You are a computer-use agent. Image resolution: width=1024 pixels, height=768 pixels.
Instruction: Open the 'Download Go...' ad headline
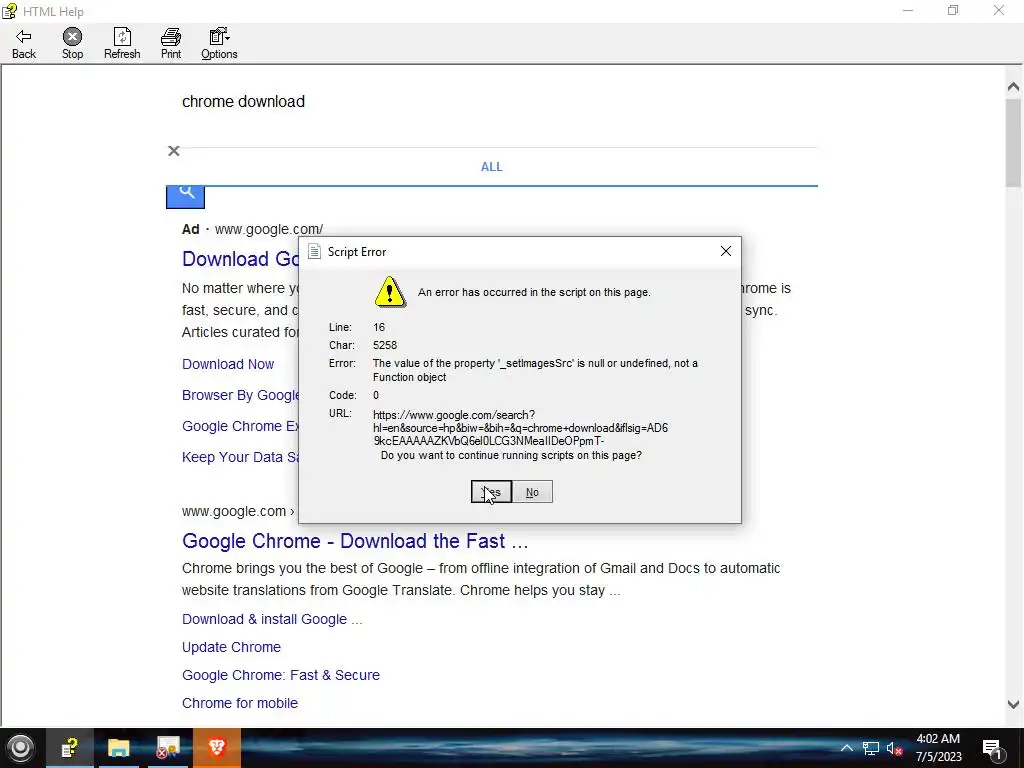[x=240, y=259]
